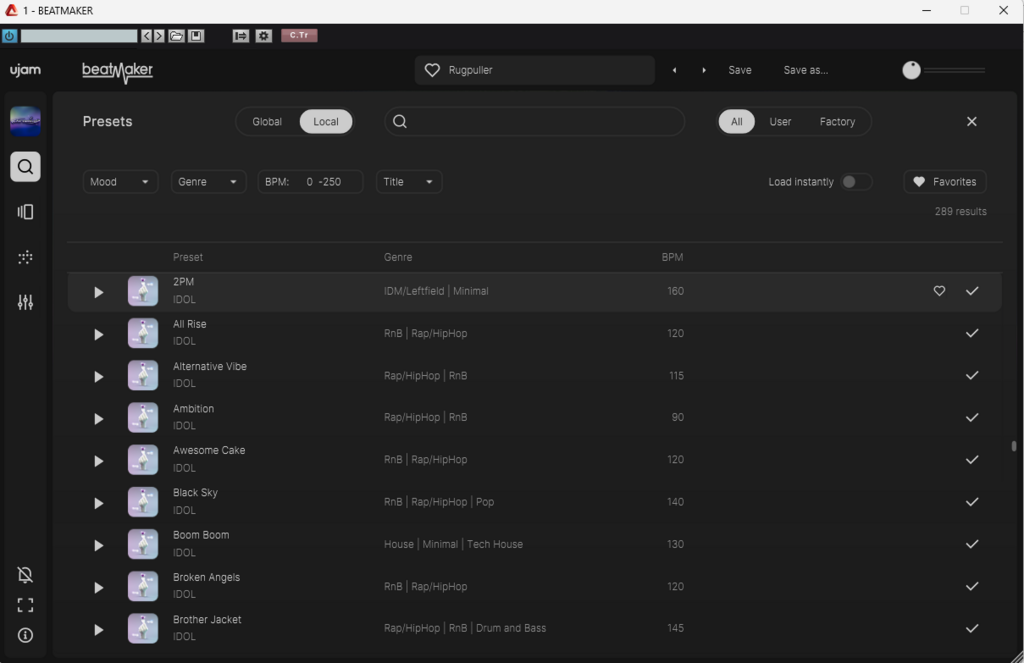Go to the next preset with the right arrow

pos(704,70)
